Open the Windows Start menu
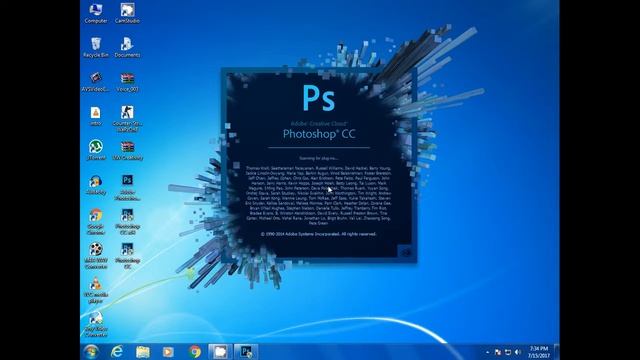This screenshot has height=360, width=640. click(91, 352)
